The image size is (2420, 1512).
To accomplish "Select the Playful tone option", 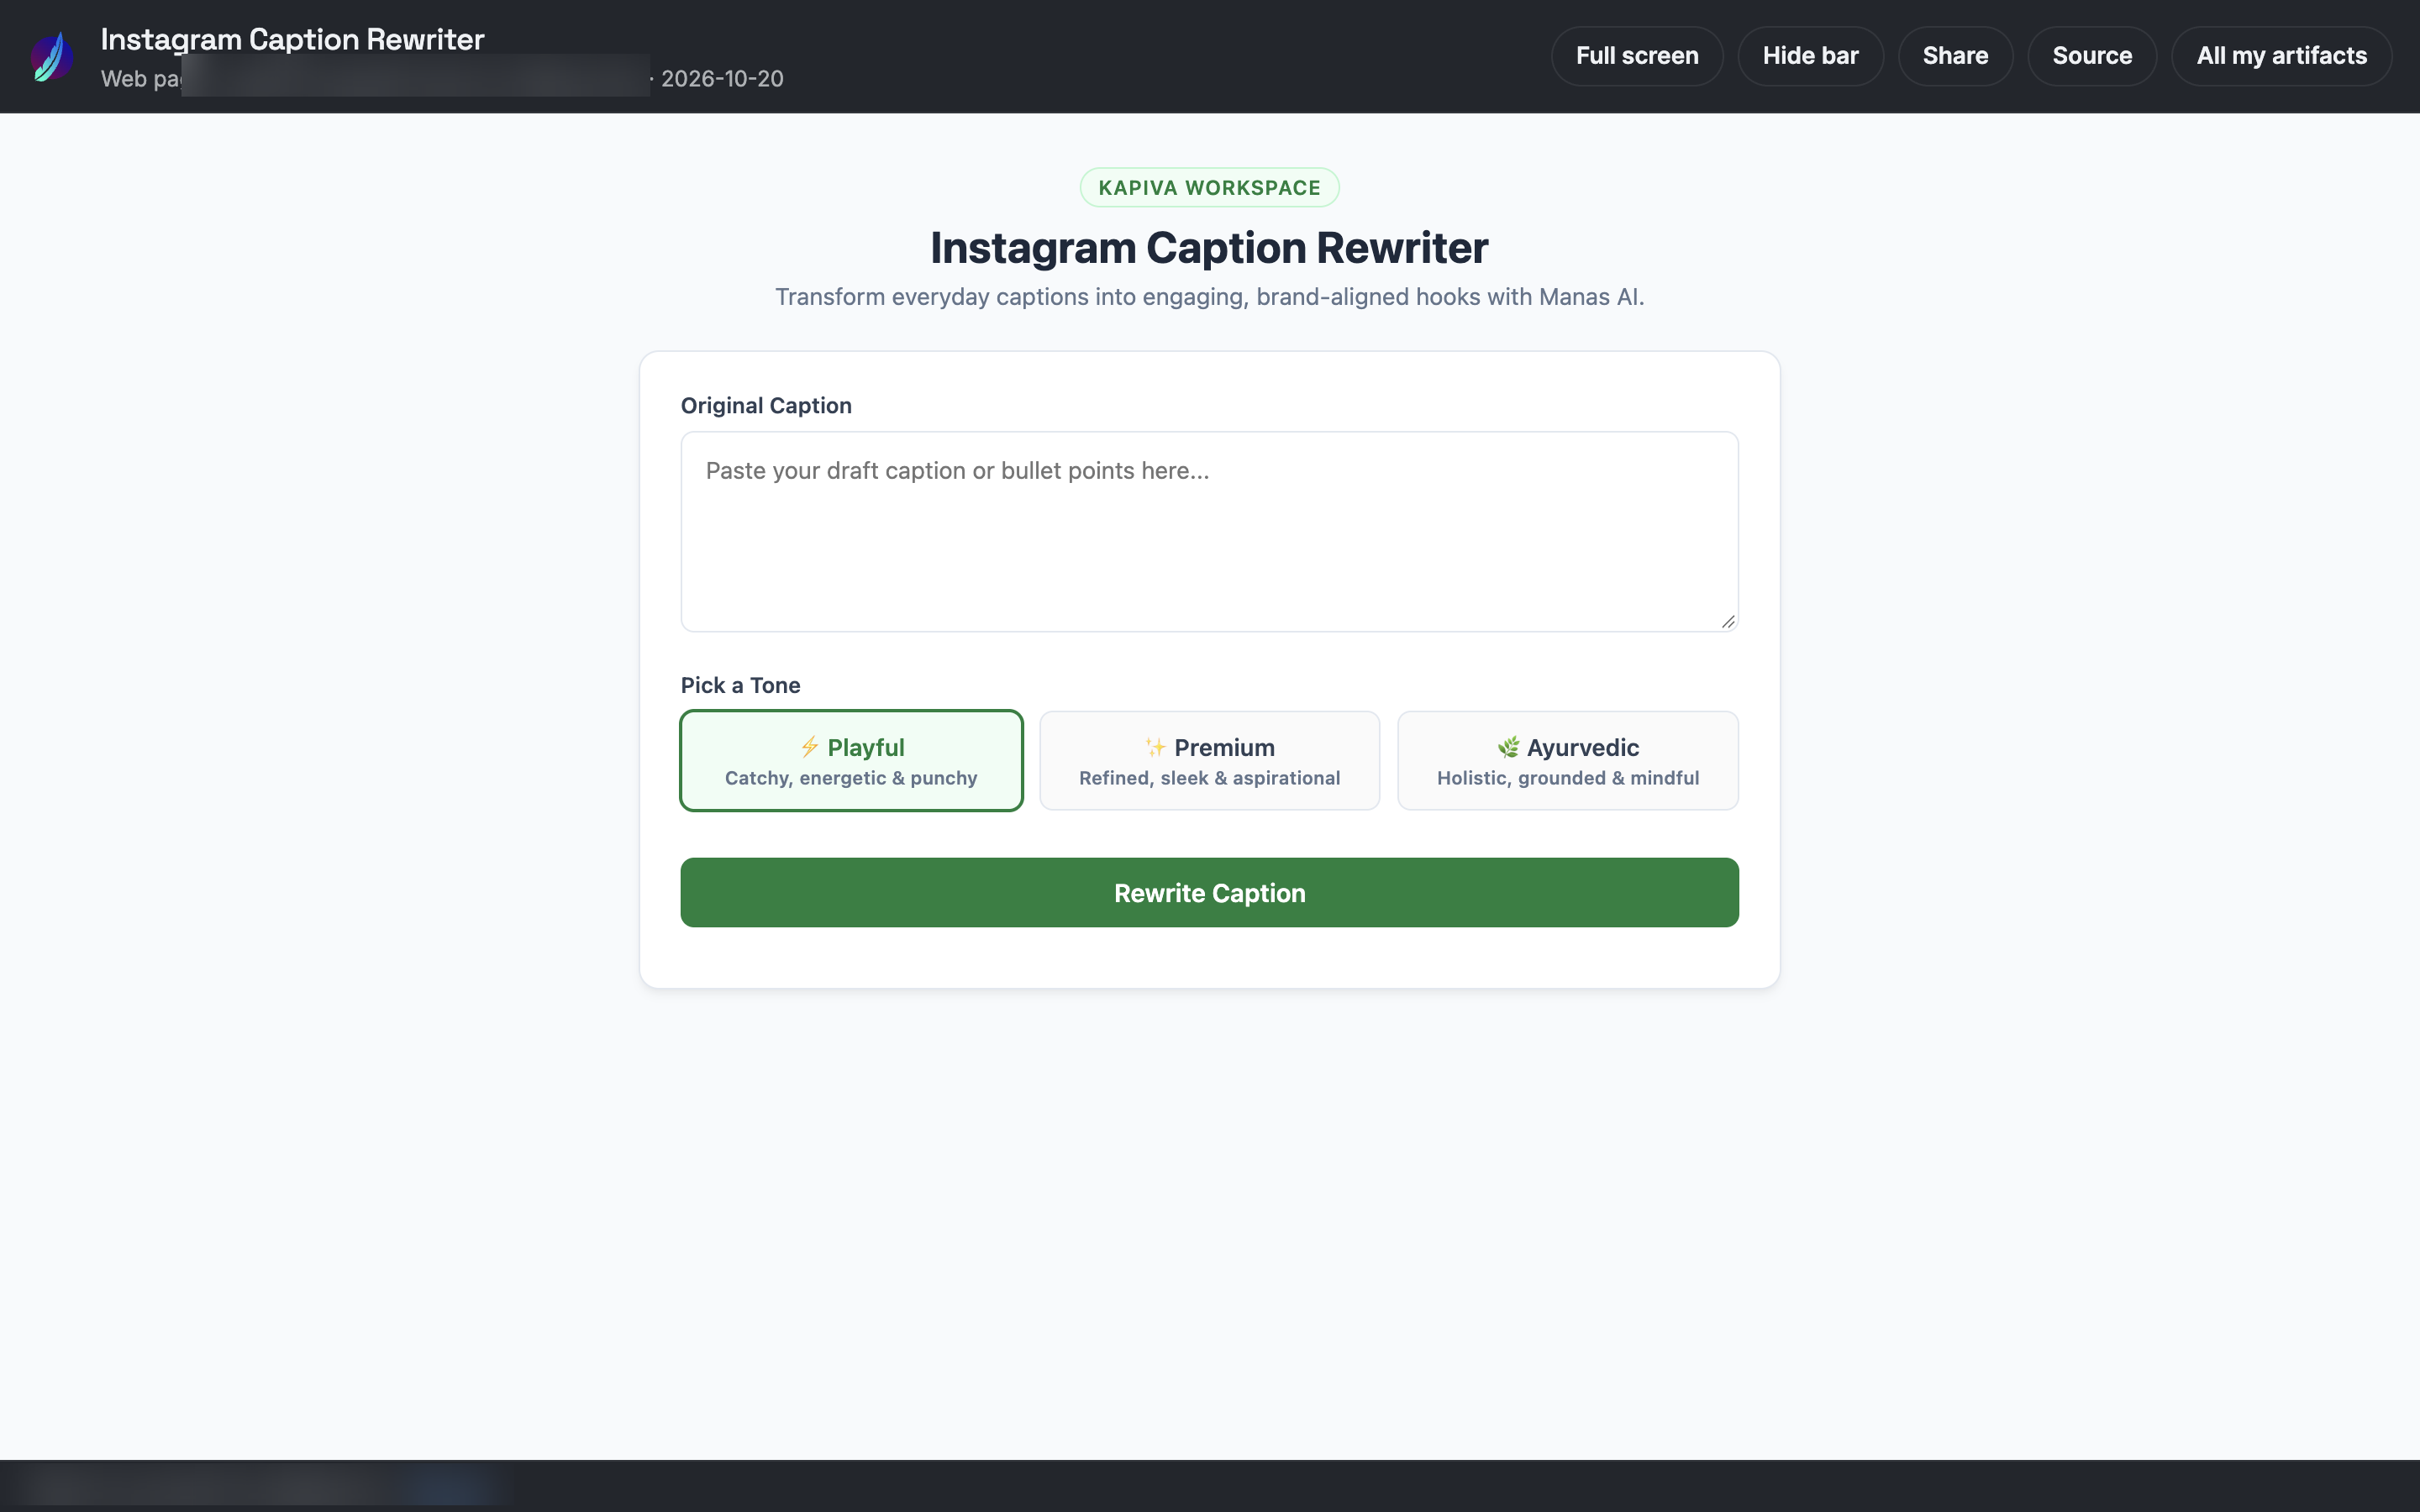I will (851, 761).
